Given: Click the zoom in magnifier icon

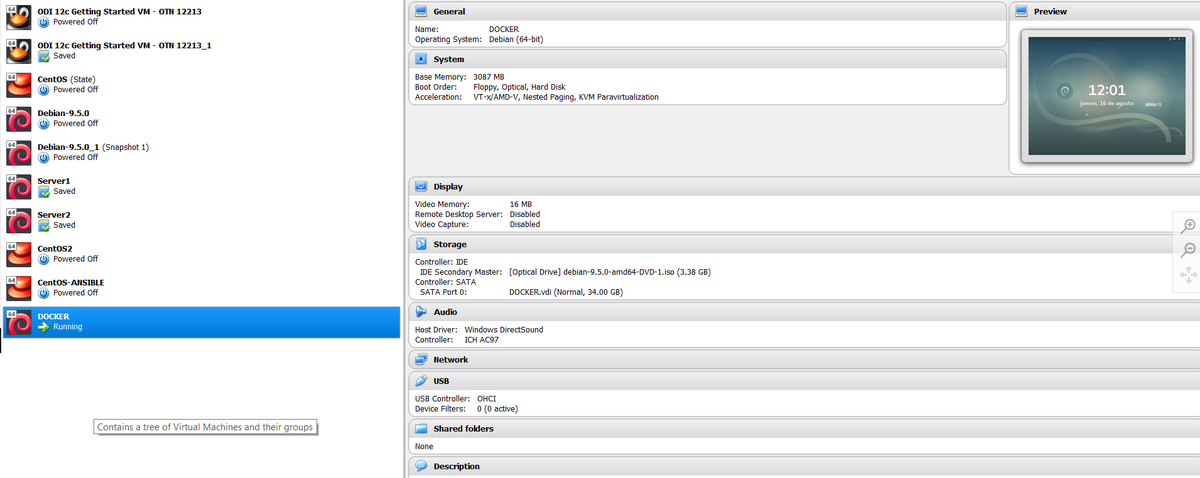Looking at the screenshot, I should pyautogui.click(x=1189, y=226).
